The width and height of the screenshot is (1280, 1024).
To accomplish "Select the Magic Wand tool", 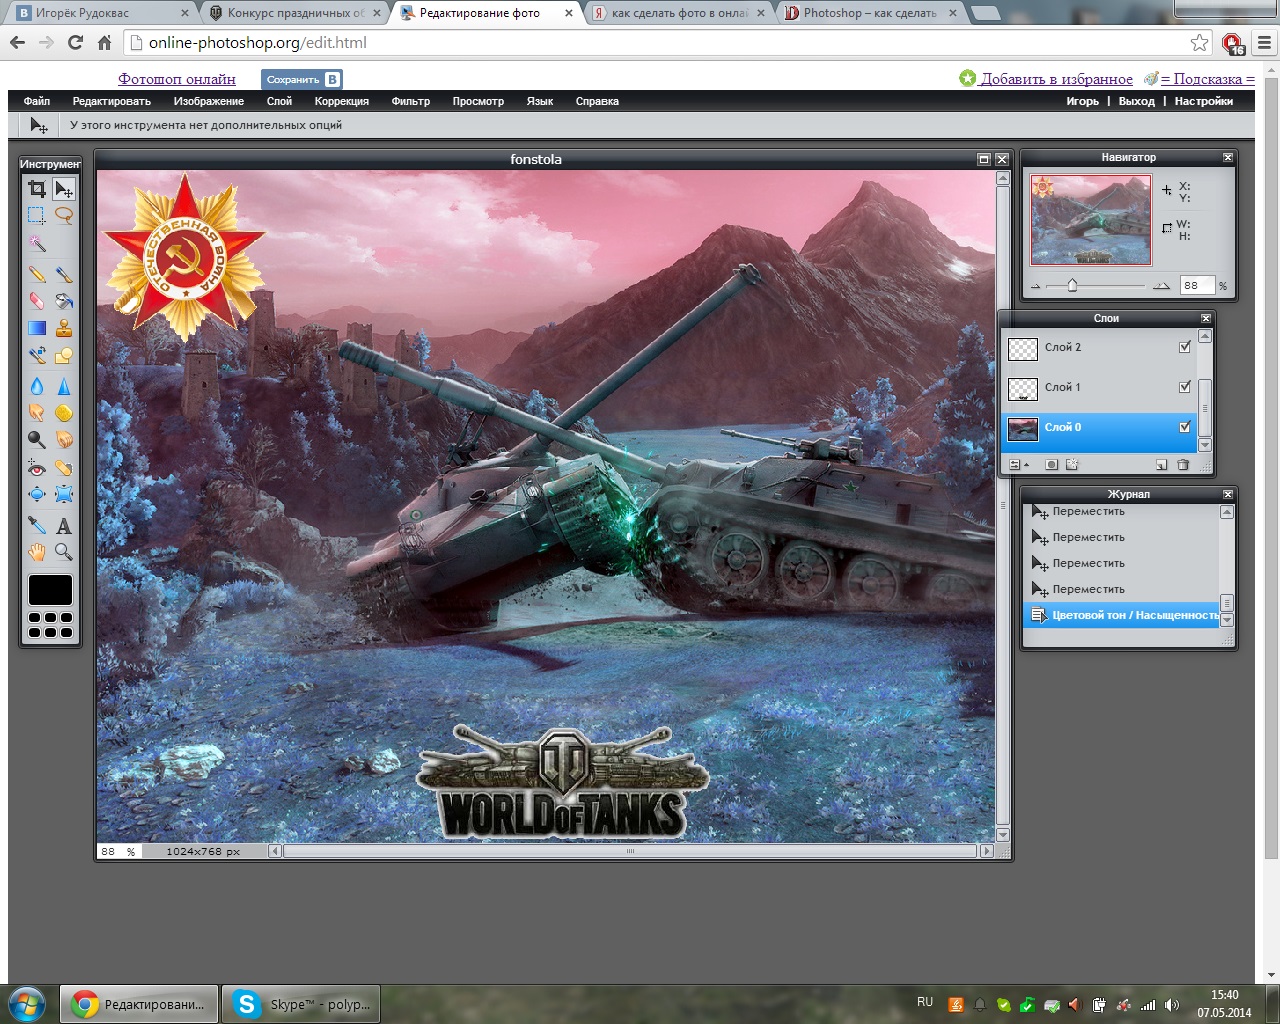I will pos(37,243).
